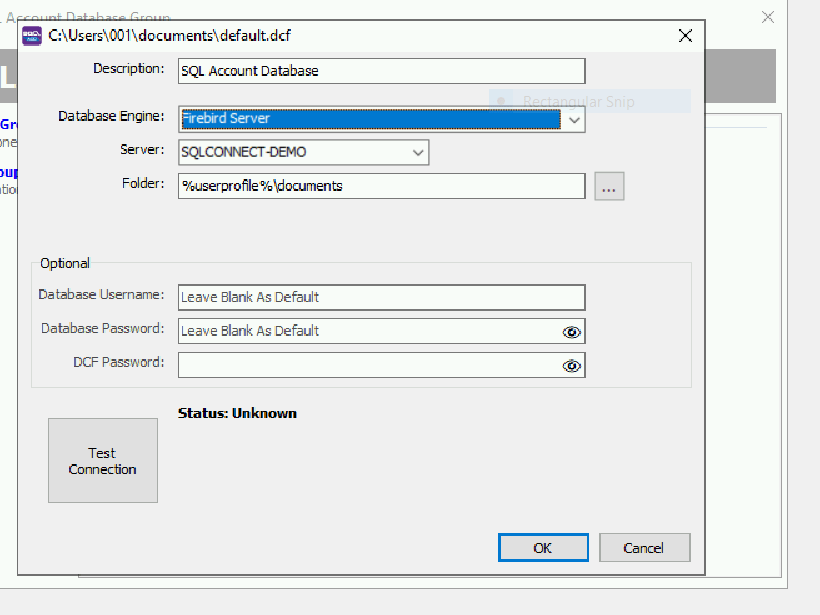Reveal the DCF Password using its eye icon
Screen dimensions: 820x615
(x=571, y=365)
